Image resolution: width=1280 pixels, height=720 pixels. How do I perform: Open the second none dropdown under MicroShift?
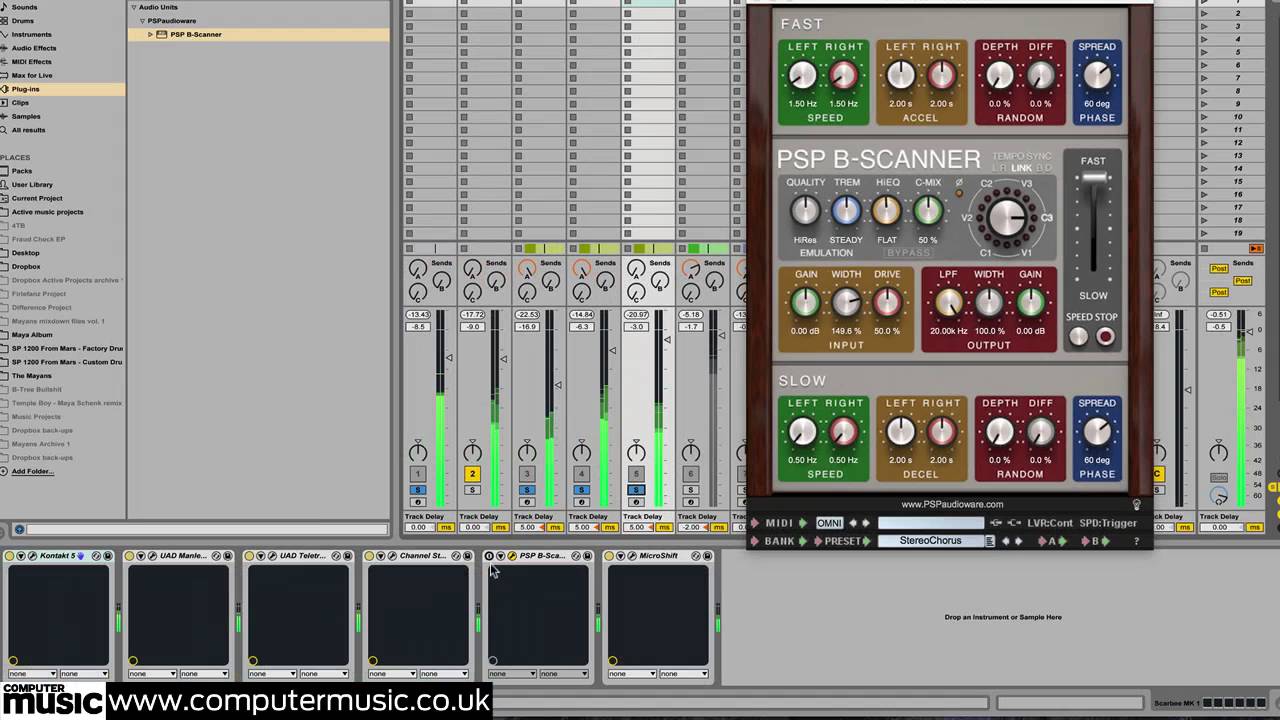click(684, 674)
